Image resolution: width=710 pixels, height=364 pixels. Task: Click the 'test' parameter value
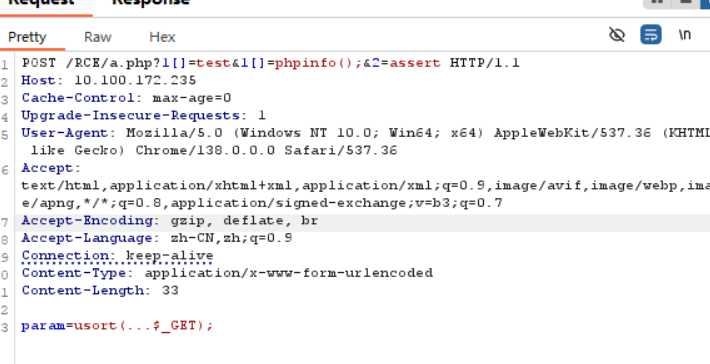tap(214, 63)
